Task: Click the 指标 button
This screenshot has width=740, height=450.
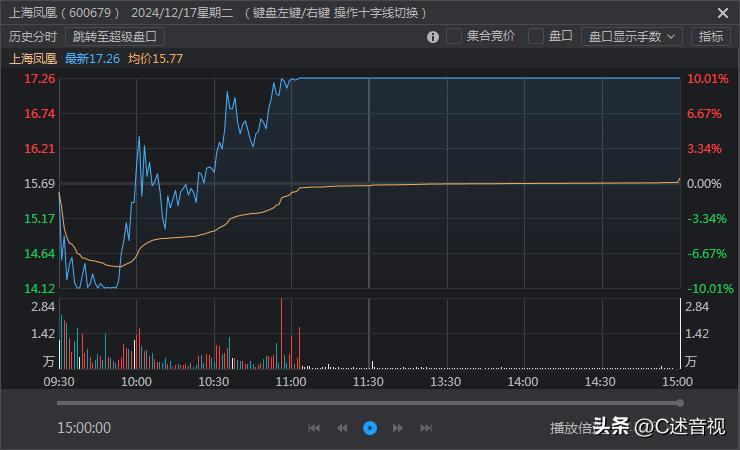Action: [710, 36]
